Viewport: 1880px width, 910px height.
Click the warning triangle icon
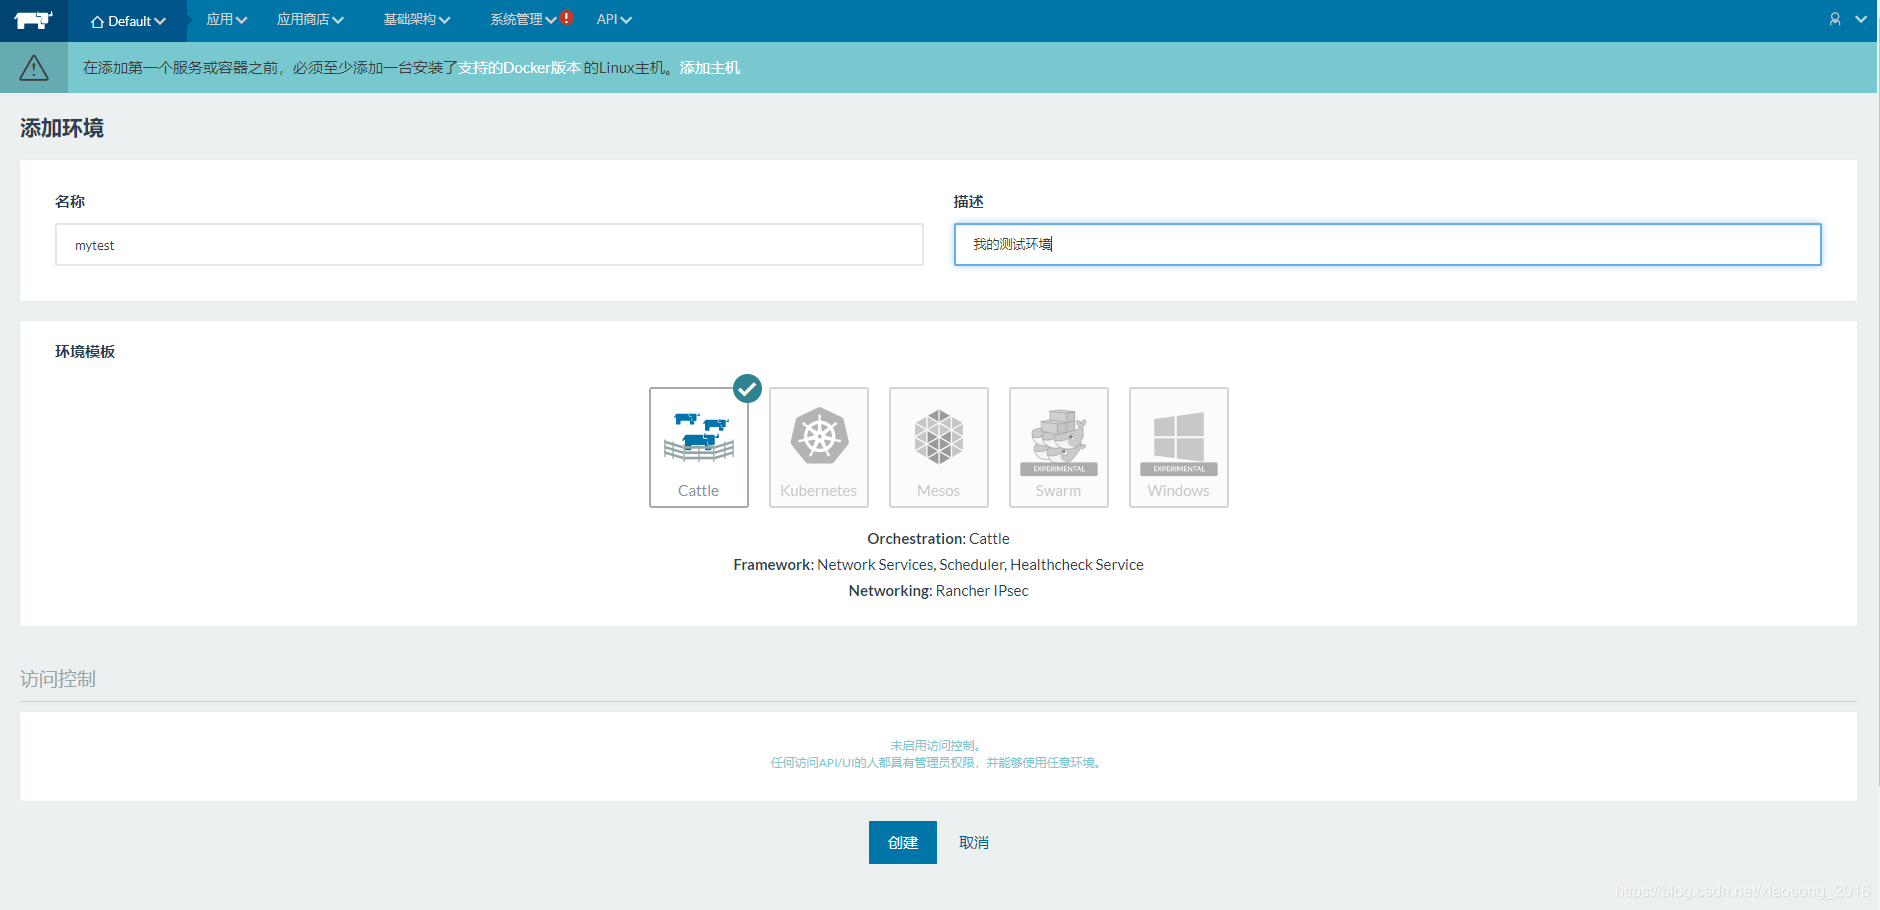[34, 68]
